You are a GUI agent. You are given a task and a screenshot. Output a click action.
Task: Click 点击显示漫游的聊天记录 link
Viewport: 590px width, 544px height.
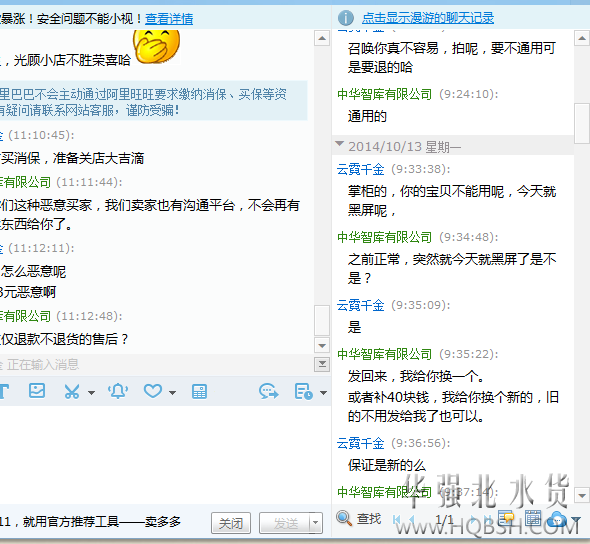click(428, 18)
